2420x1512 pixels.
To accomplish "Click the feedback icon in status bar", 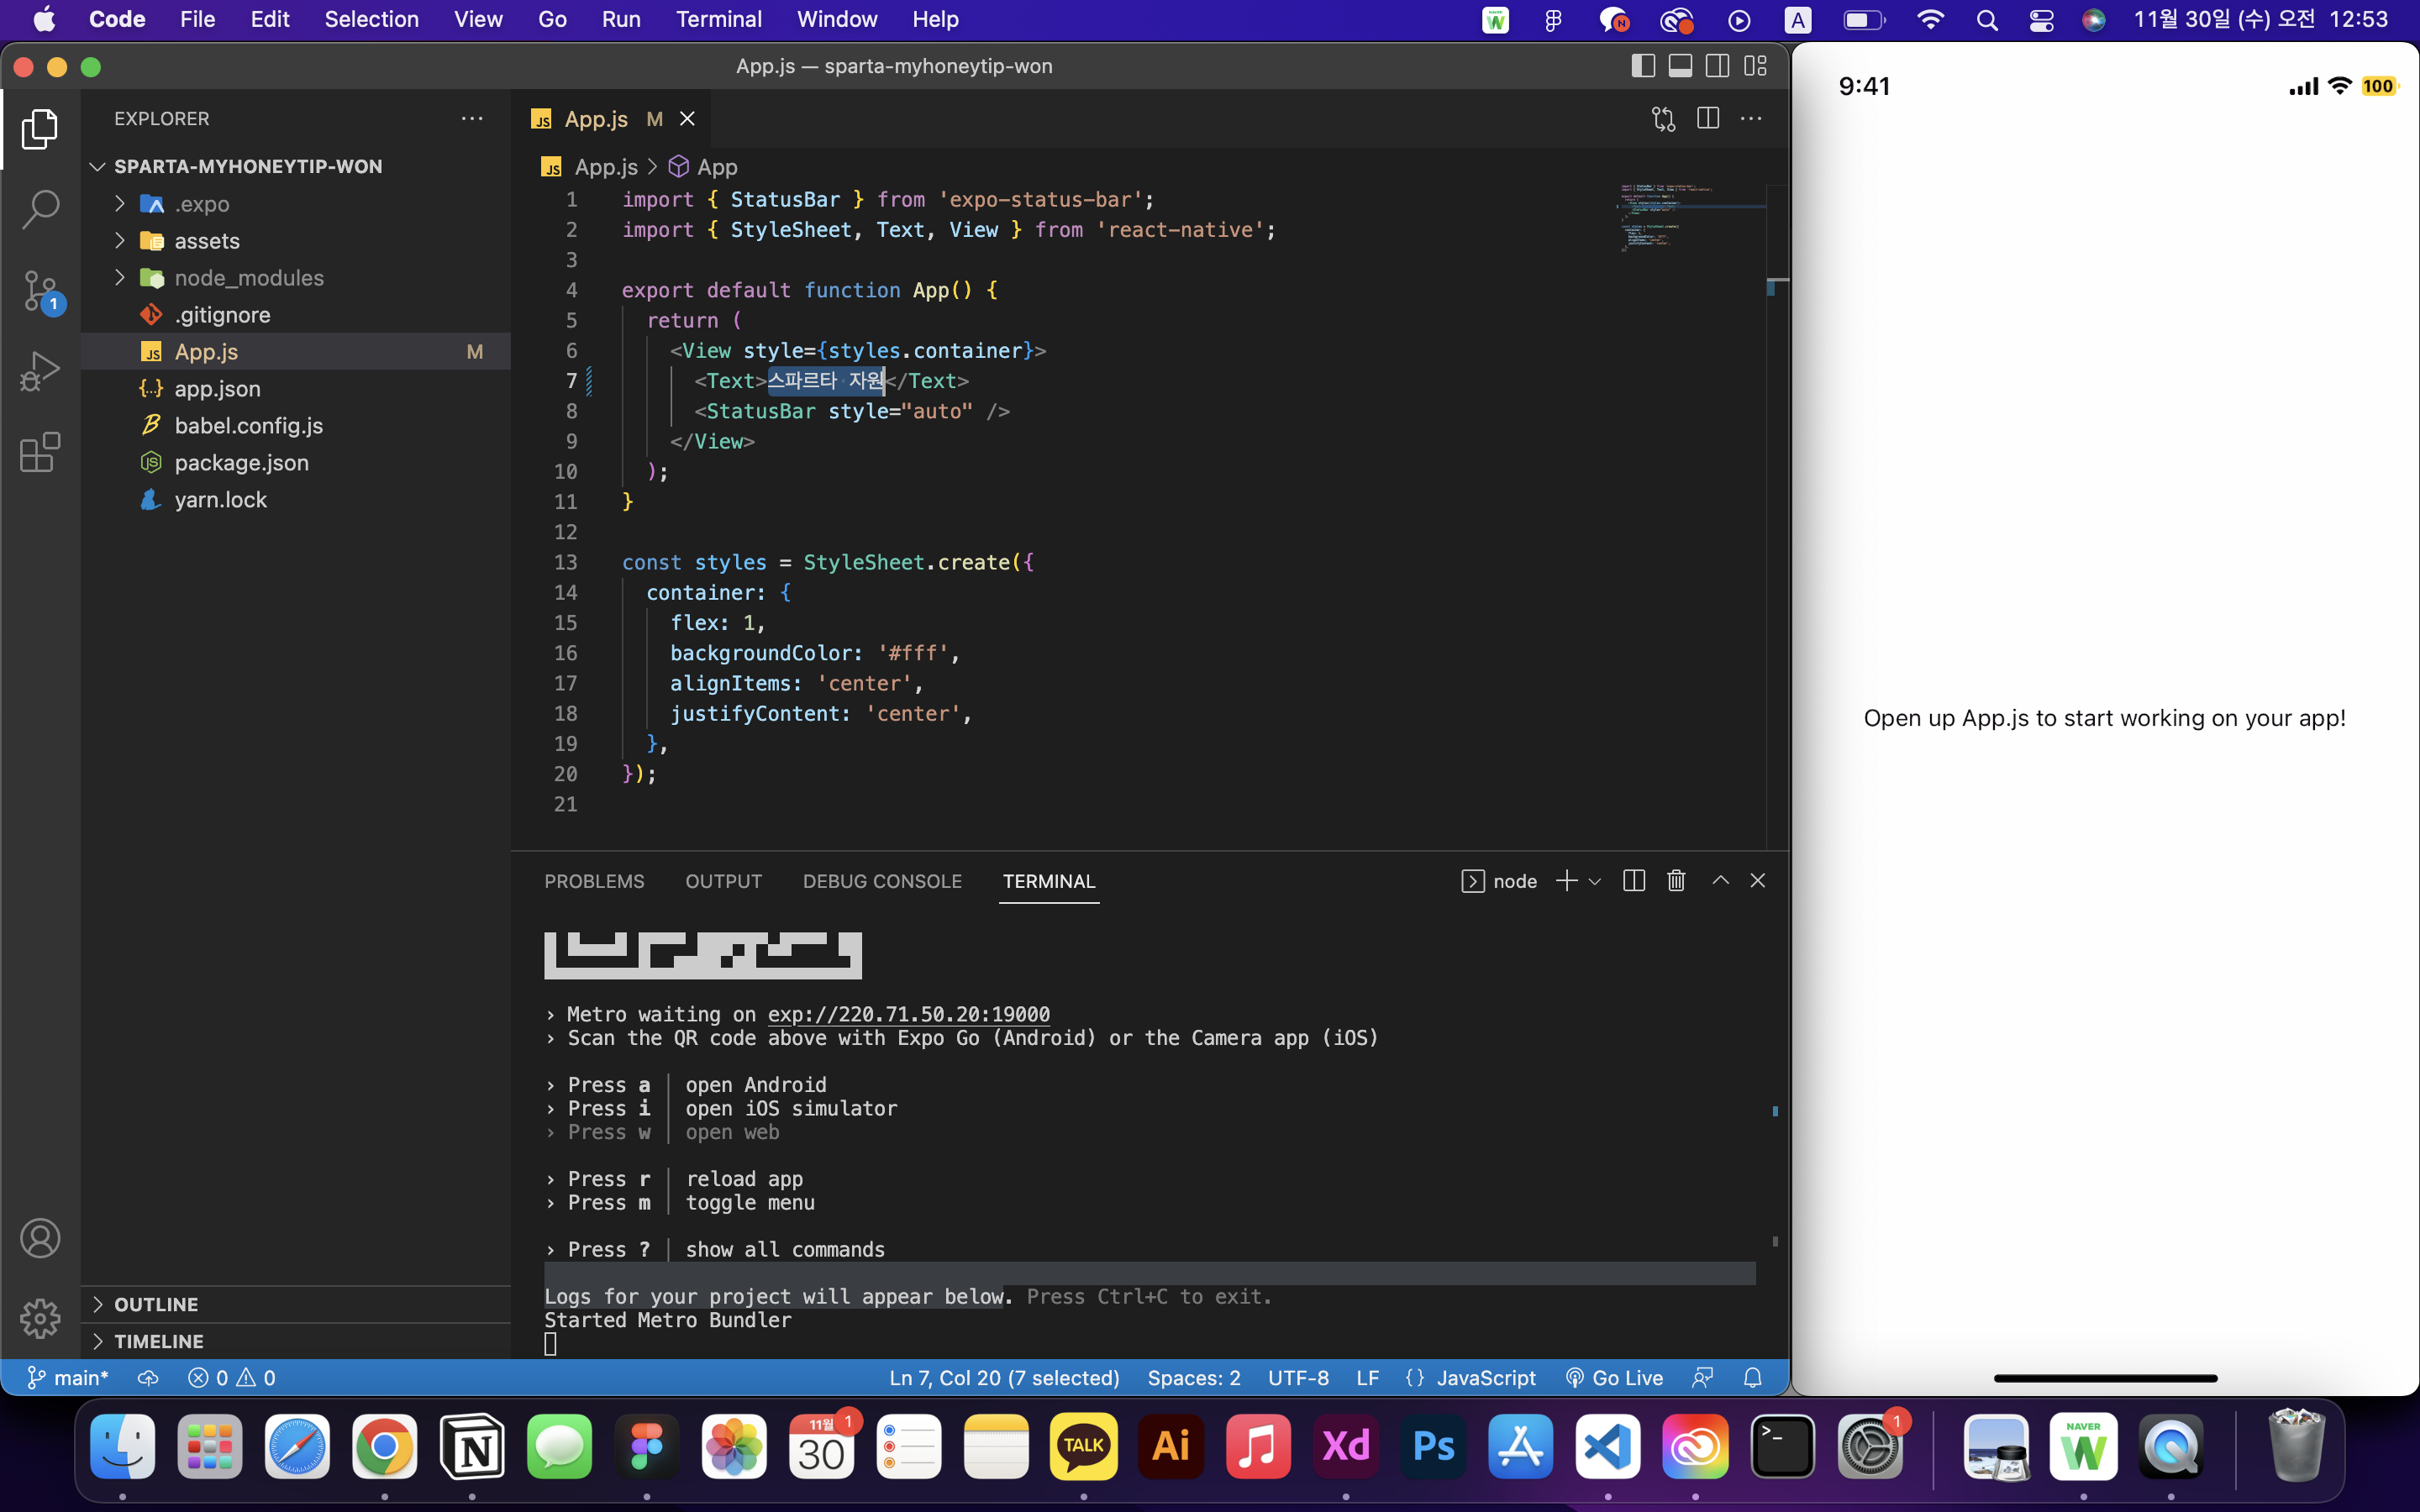I will tap(1703, 1378).
